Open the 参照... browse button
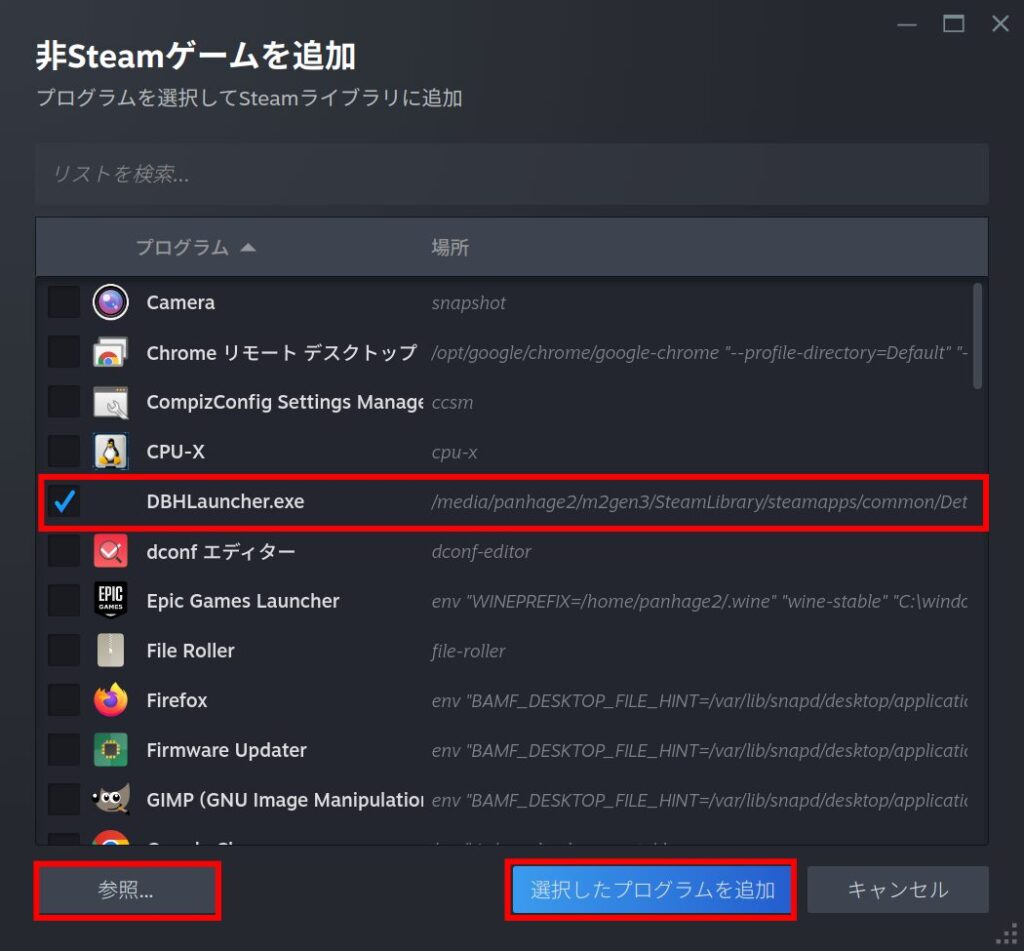This screenshot has height=951, width=1024. [x=127, y=890]
